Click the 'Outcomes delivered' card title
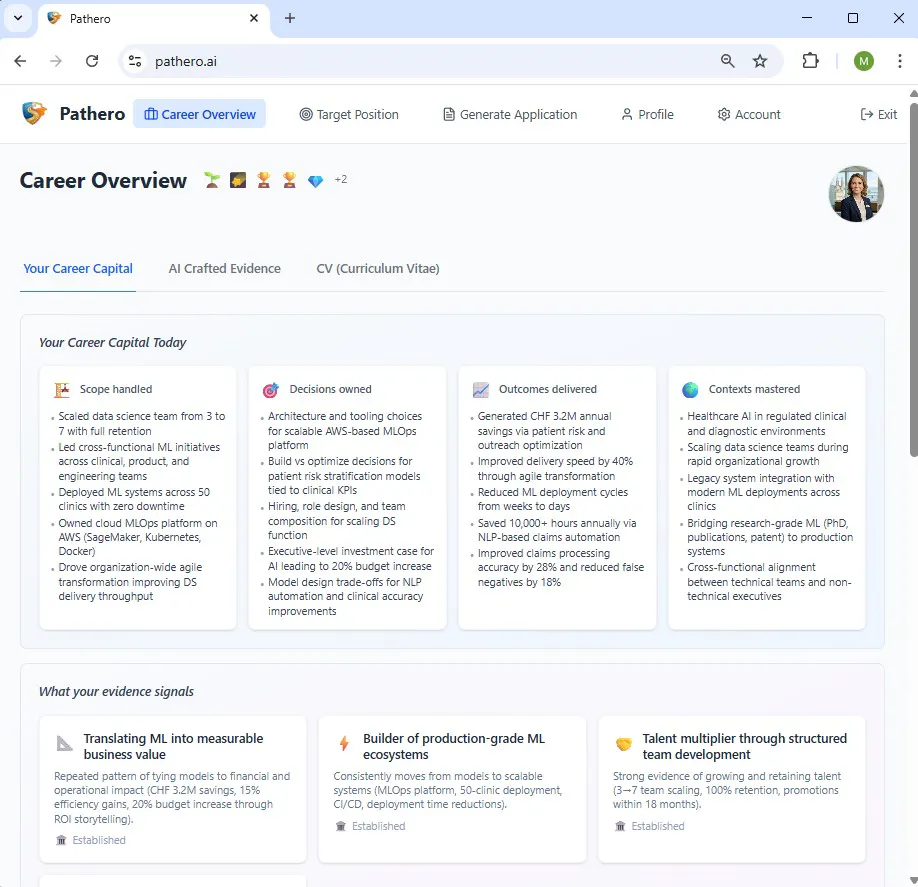Screen dimensions: 918x887 tap(547, 390)
